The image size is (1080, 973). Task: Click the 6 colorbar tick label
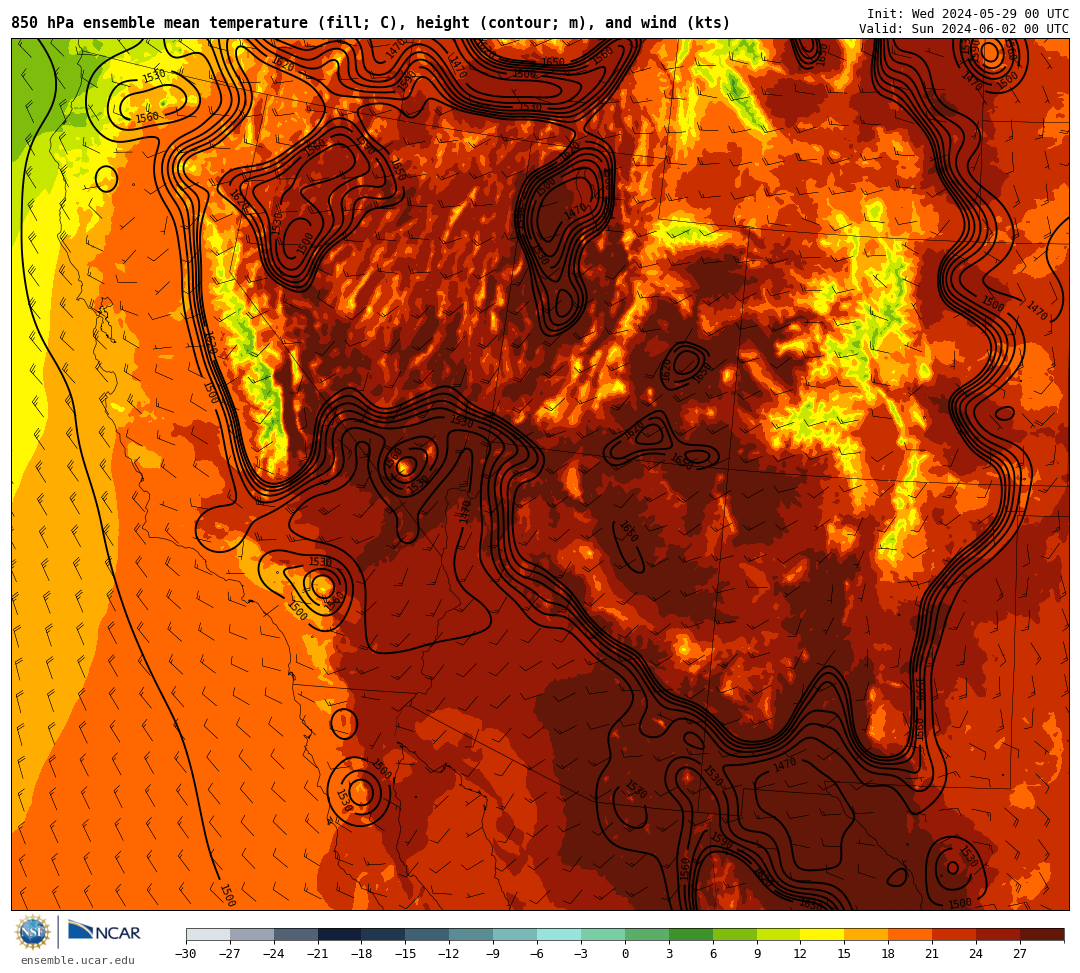tap(713, 954)
